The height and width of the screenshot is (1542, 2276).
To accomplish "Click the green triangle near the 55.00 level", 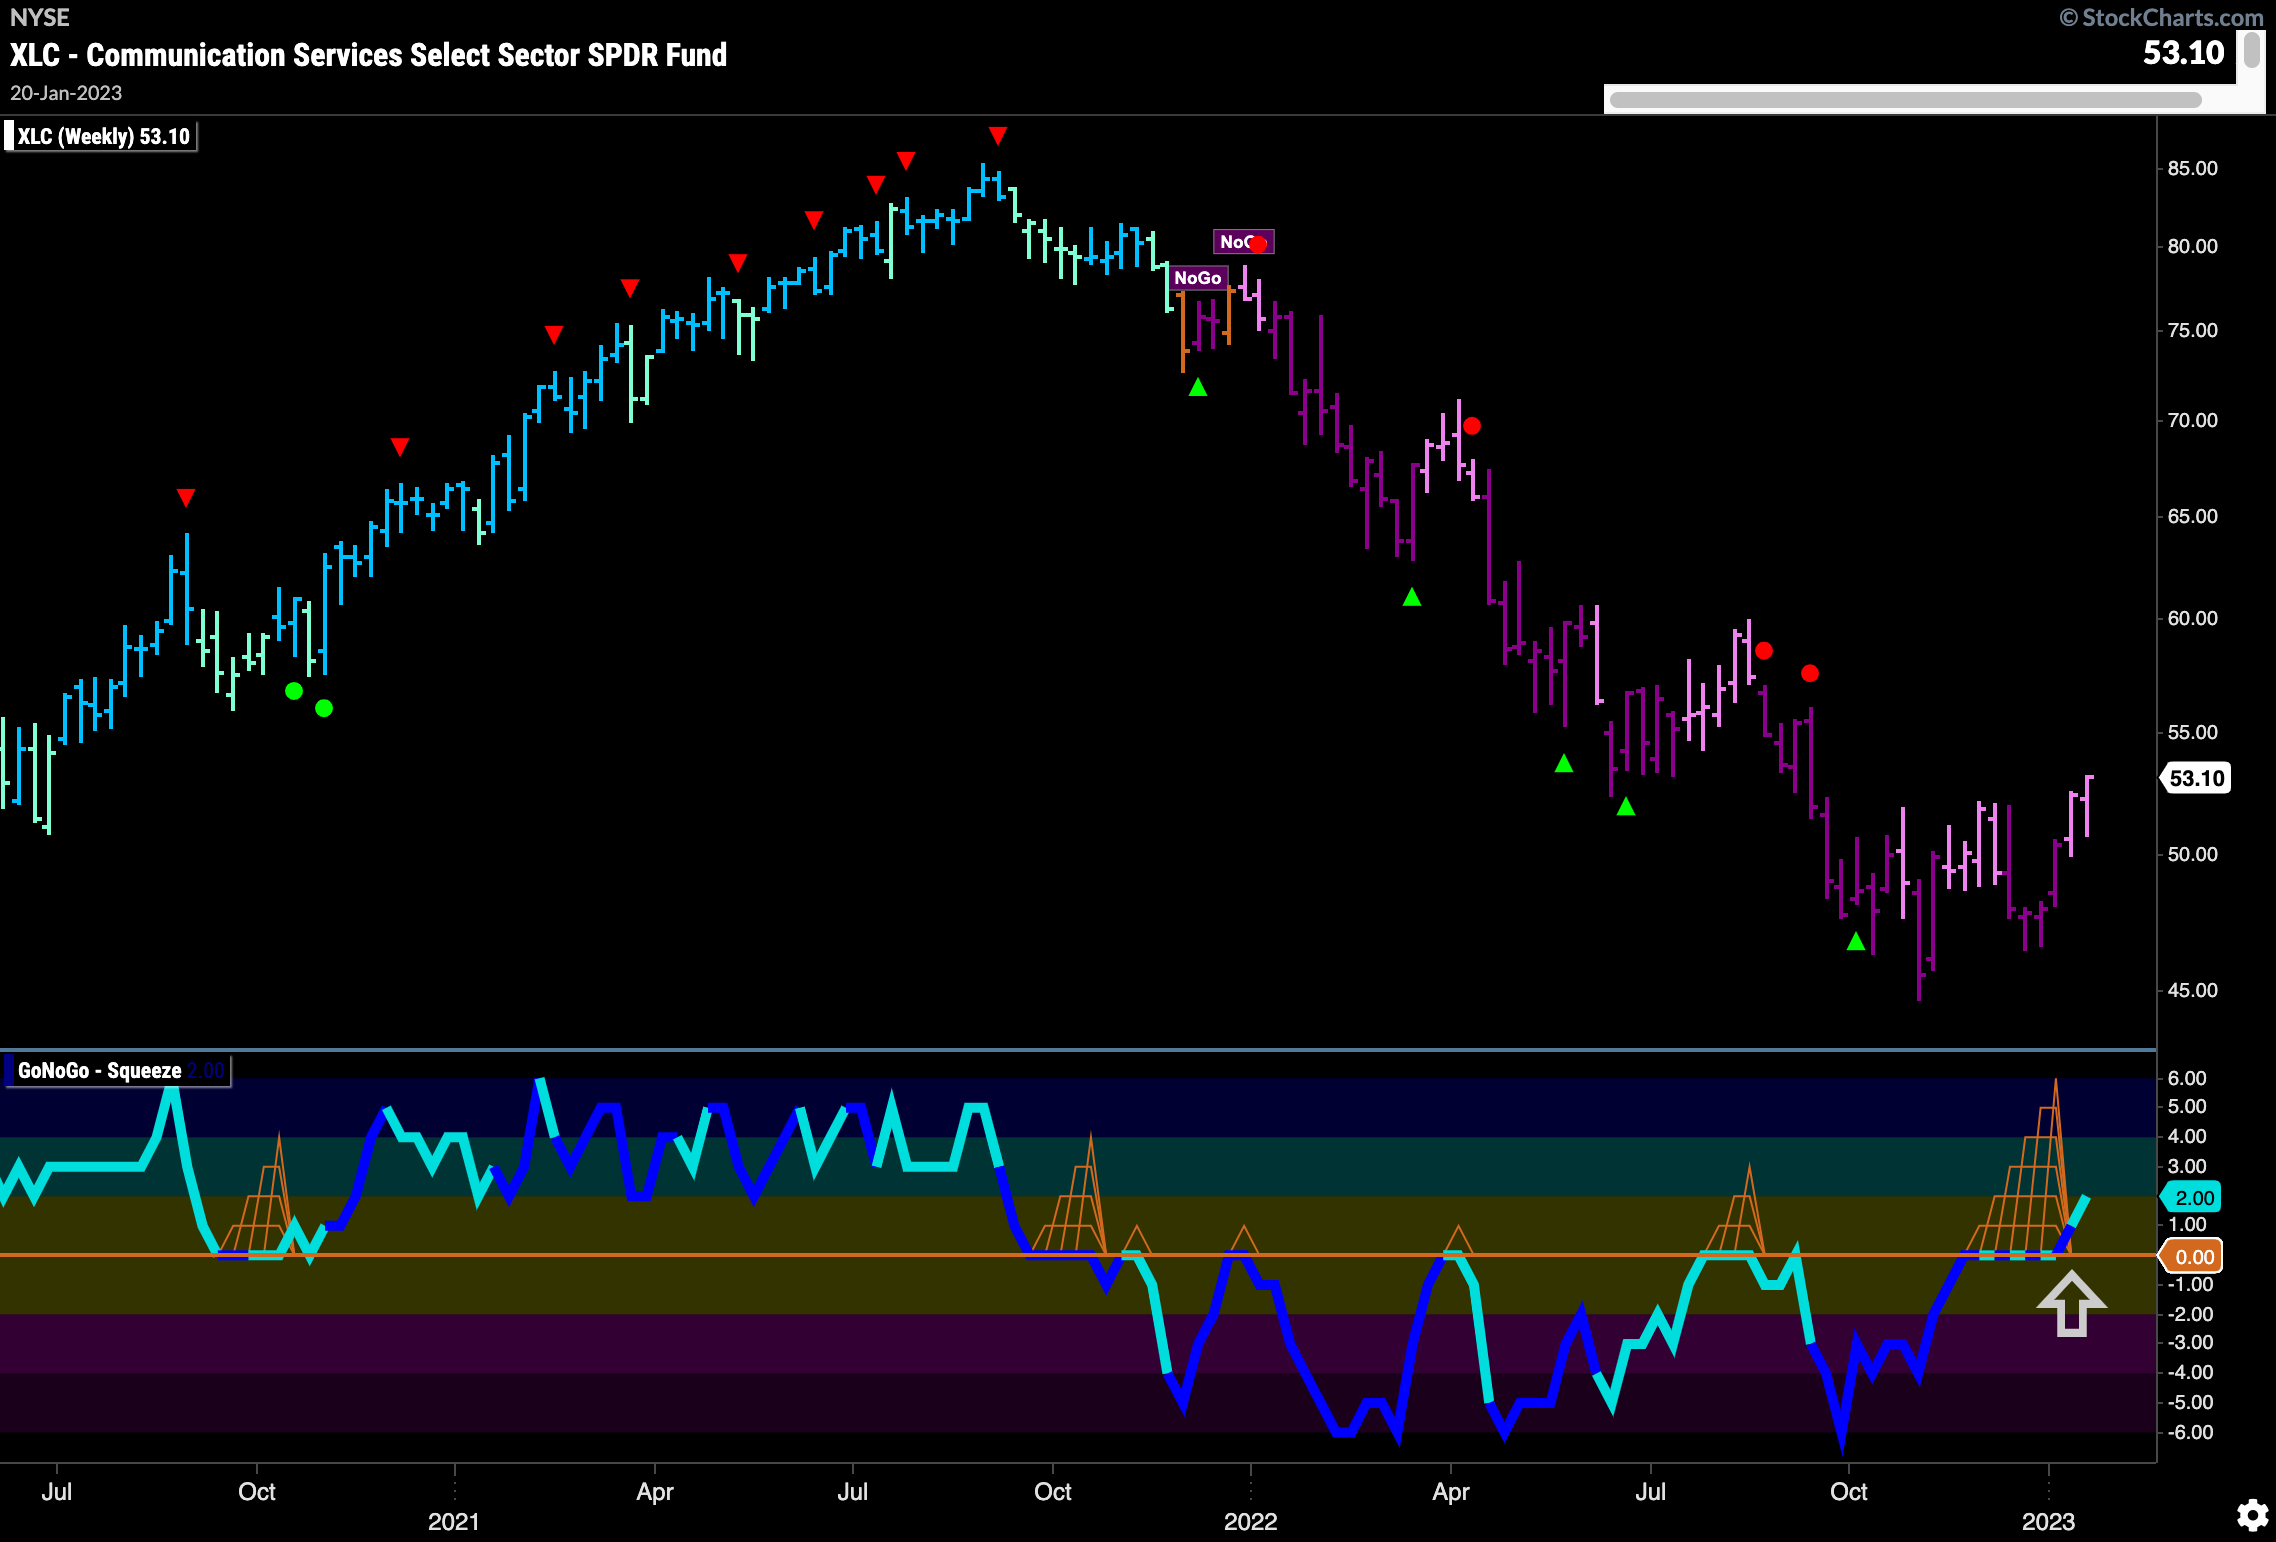I will [x=1564, y=763].
